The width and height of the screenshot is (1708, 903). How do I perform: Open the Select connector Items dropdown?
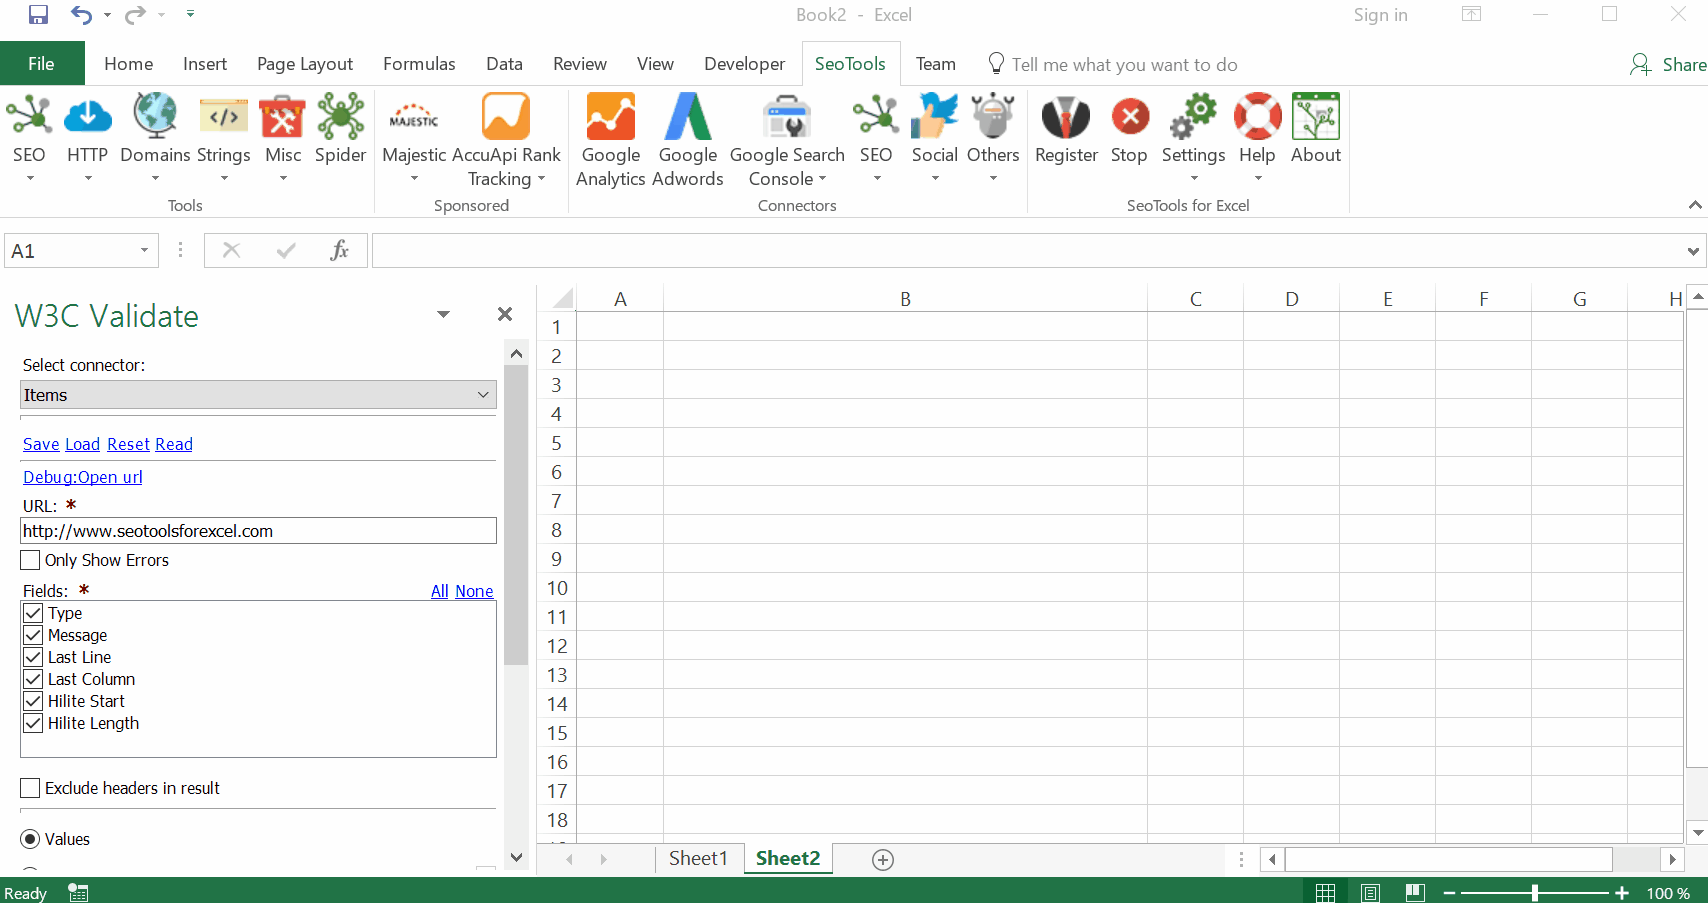click(258, 395)
